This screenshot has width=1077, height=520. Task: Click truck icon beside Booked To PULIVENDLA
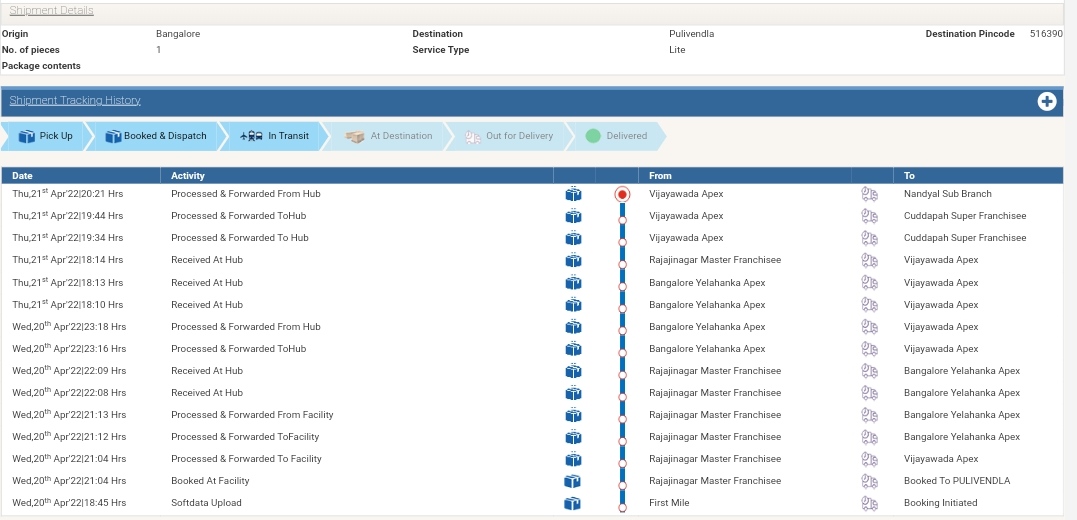(x=869, y=481)
